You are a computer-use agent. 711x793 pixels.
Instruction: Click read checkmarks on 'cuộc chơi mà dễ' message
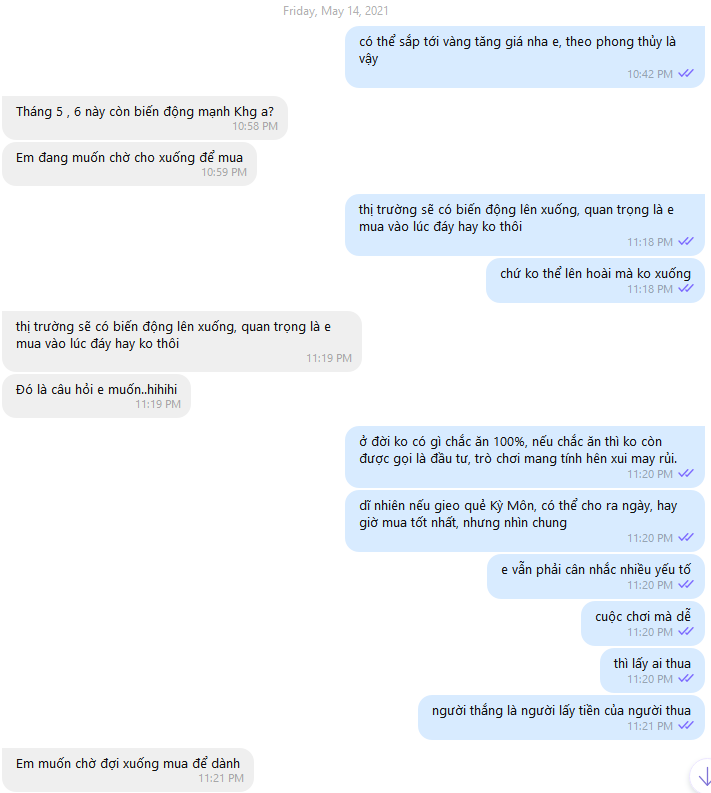coord(686,632)
